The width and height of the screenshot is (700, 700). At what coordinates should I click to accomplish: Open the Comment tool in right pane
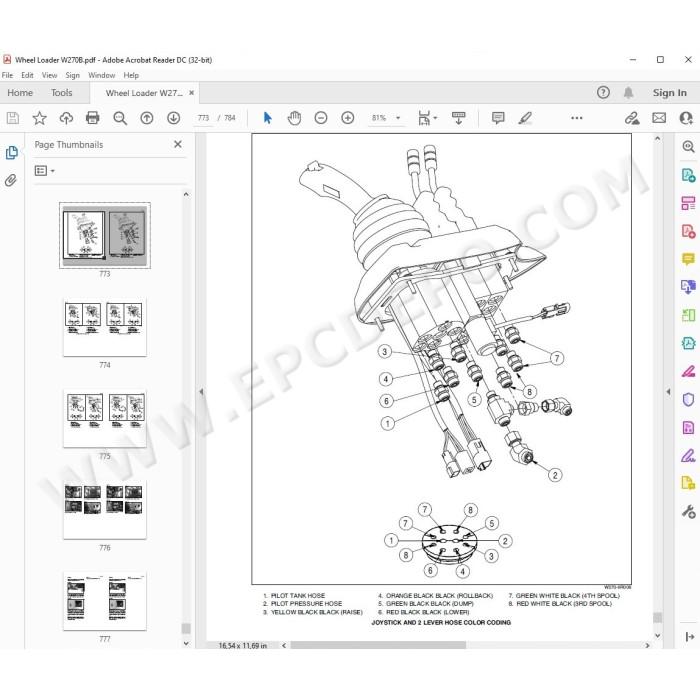(688, 258)
